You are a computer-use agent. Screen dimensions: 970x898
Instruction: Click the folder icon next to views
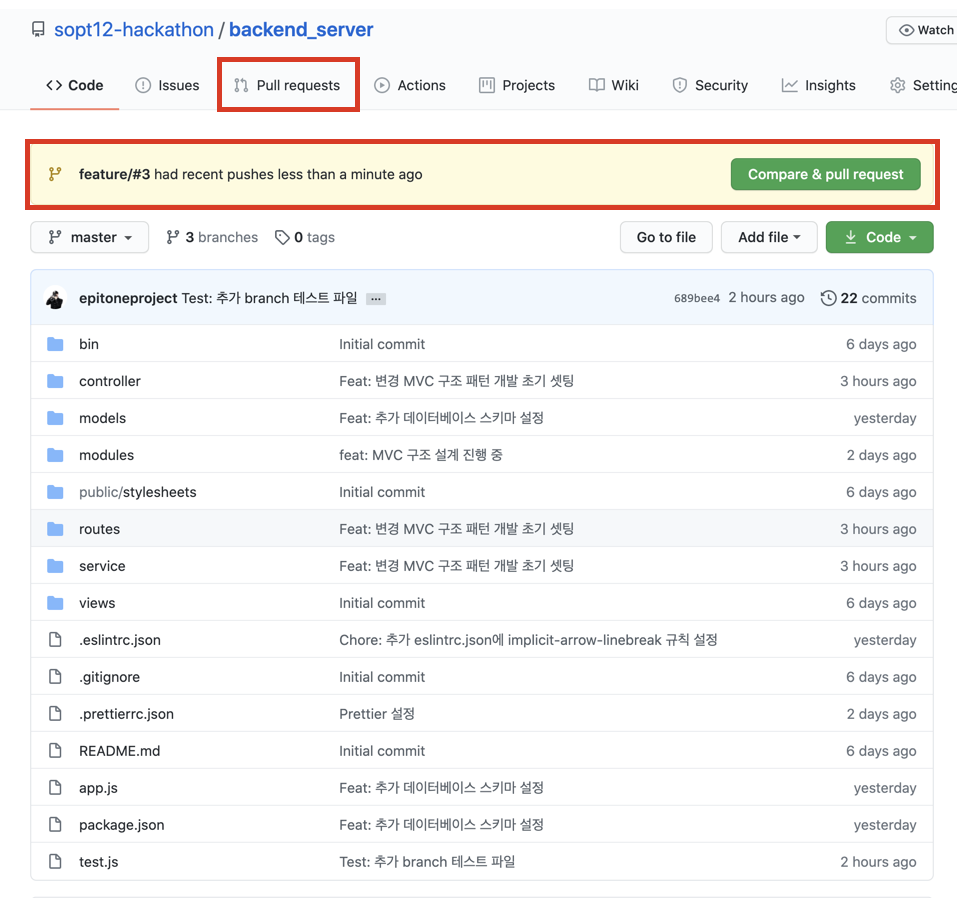55,603
